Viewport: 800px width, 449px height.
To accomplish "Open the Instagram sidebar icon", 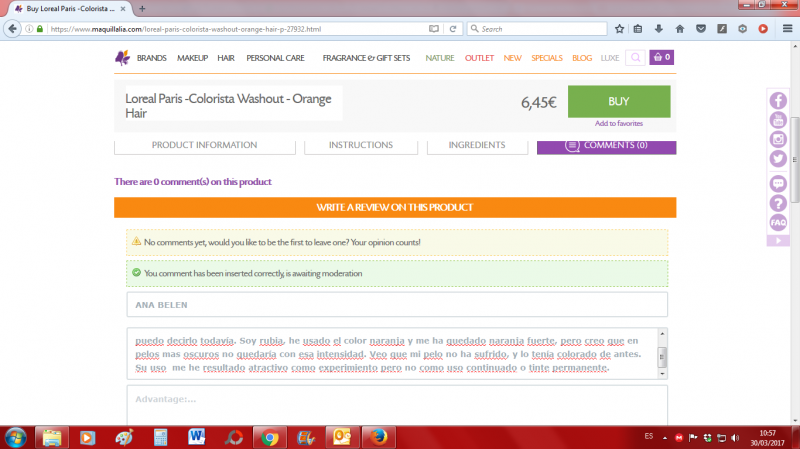I will click(x=778, y=139).
